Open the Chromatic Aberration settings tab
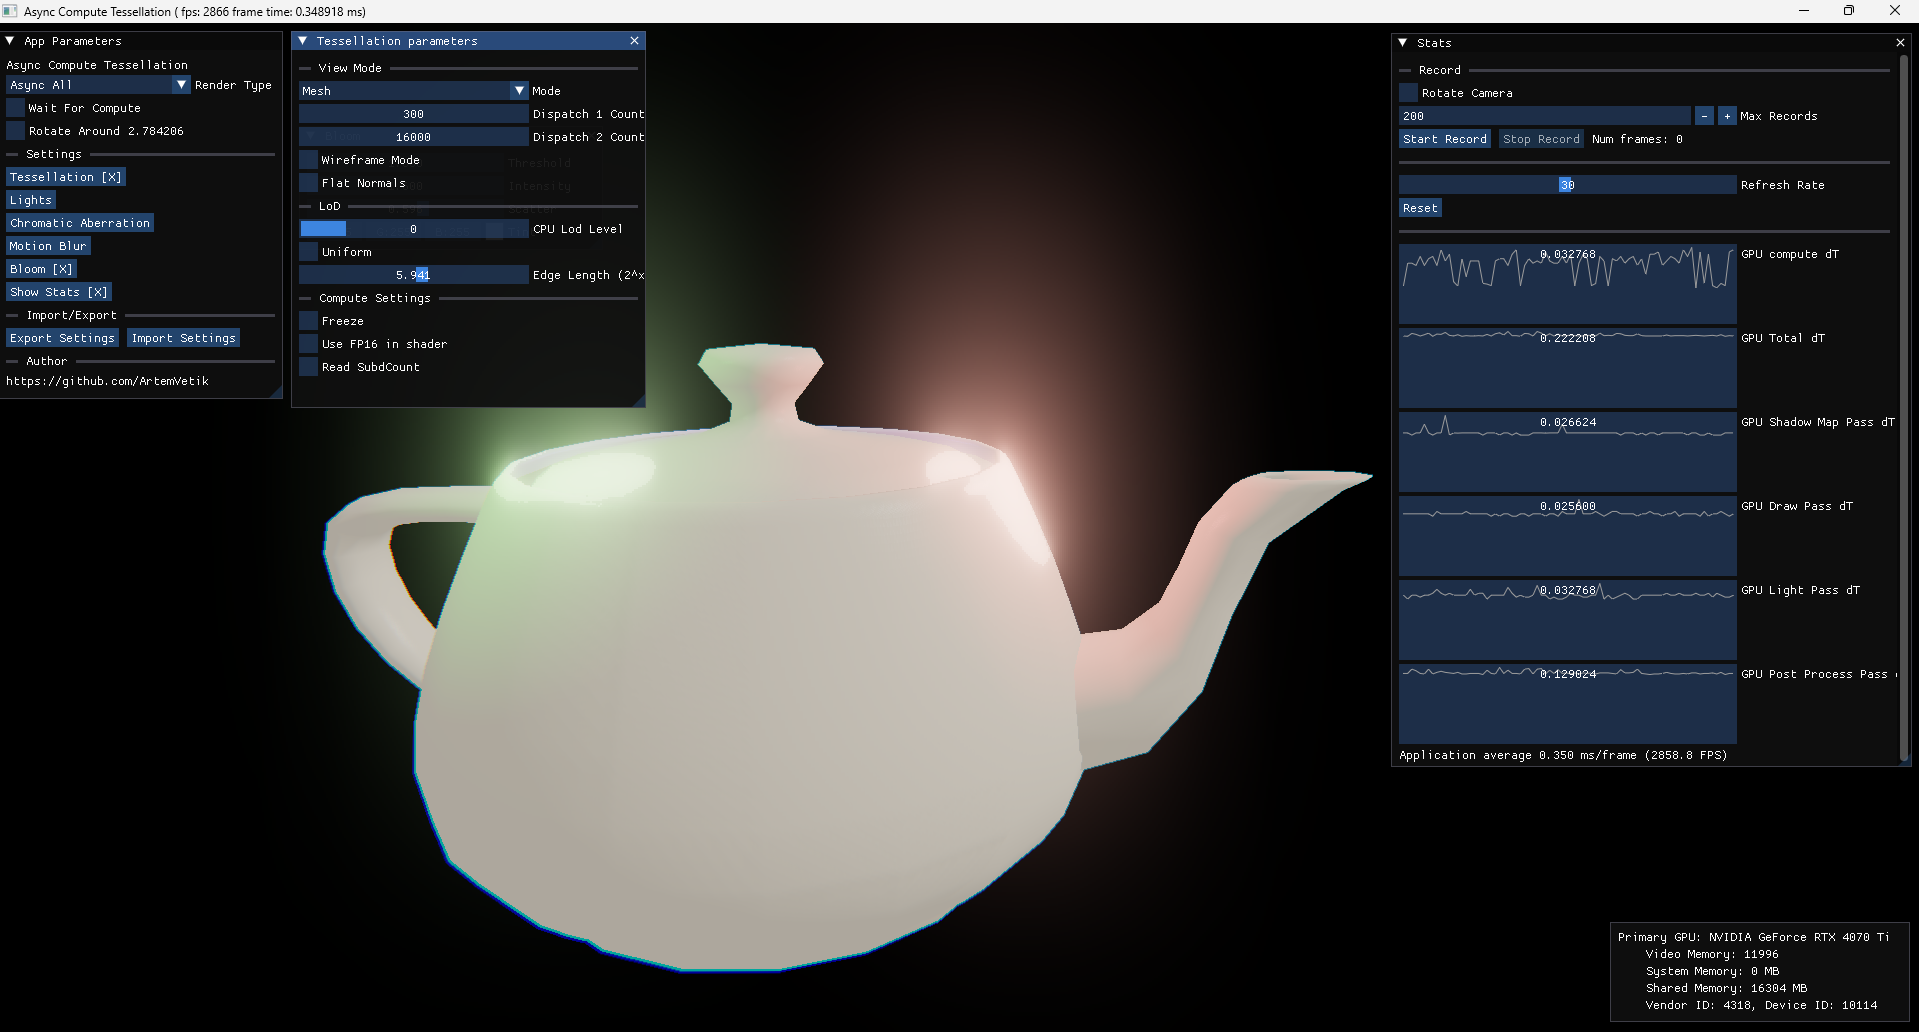 [80, 223]
